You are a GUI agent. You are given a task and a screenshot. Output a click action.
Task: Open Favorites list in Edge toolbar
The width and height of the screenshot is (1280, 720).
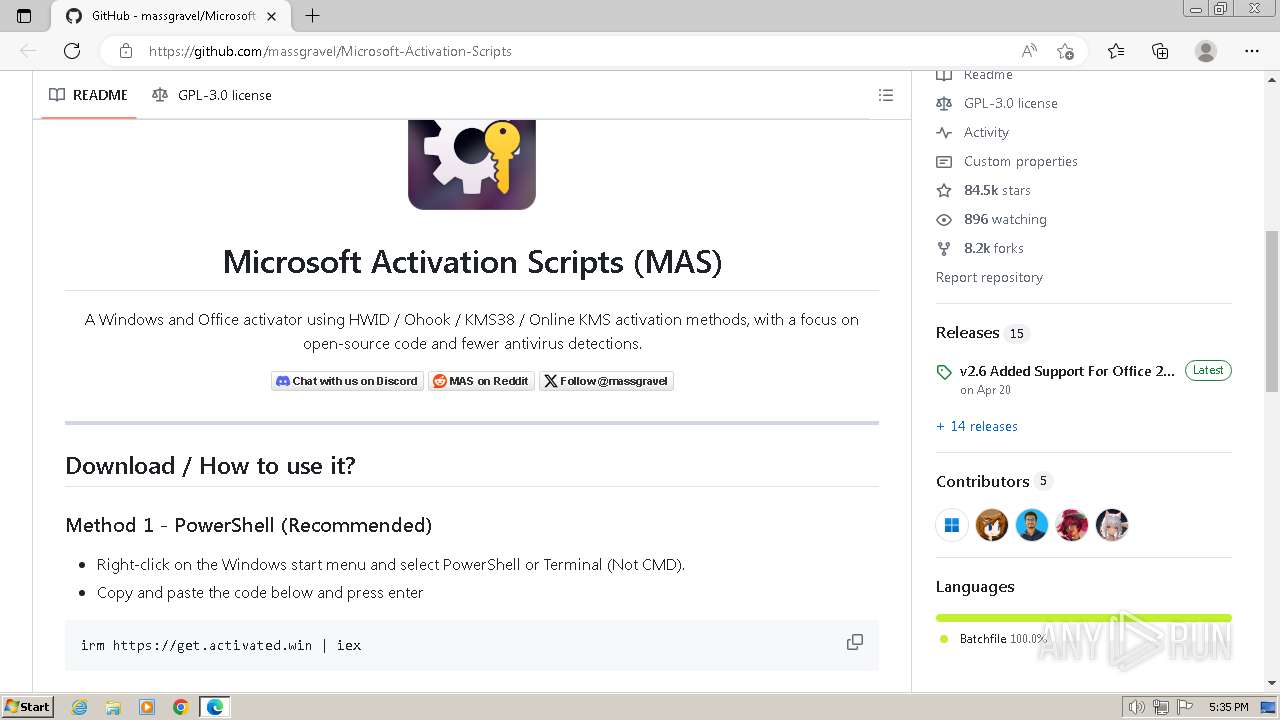coord(1116,51)
